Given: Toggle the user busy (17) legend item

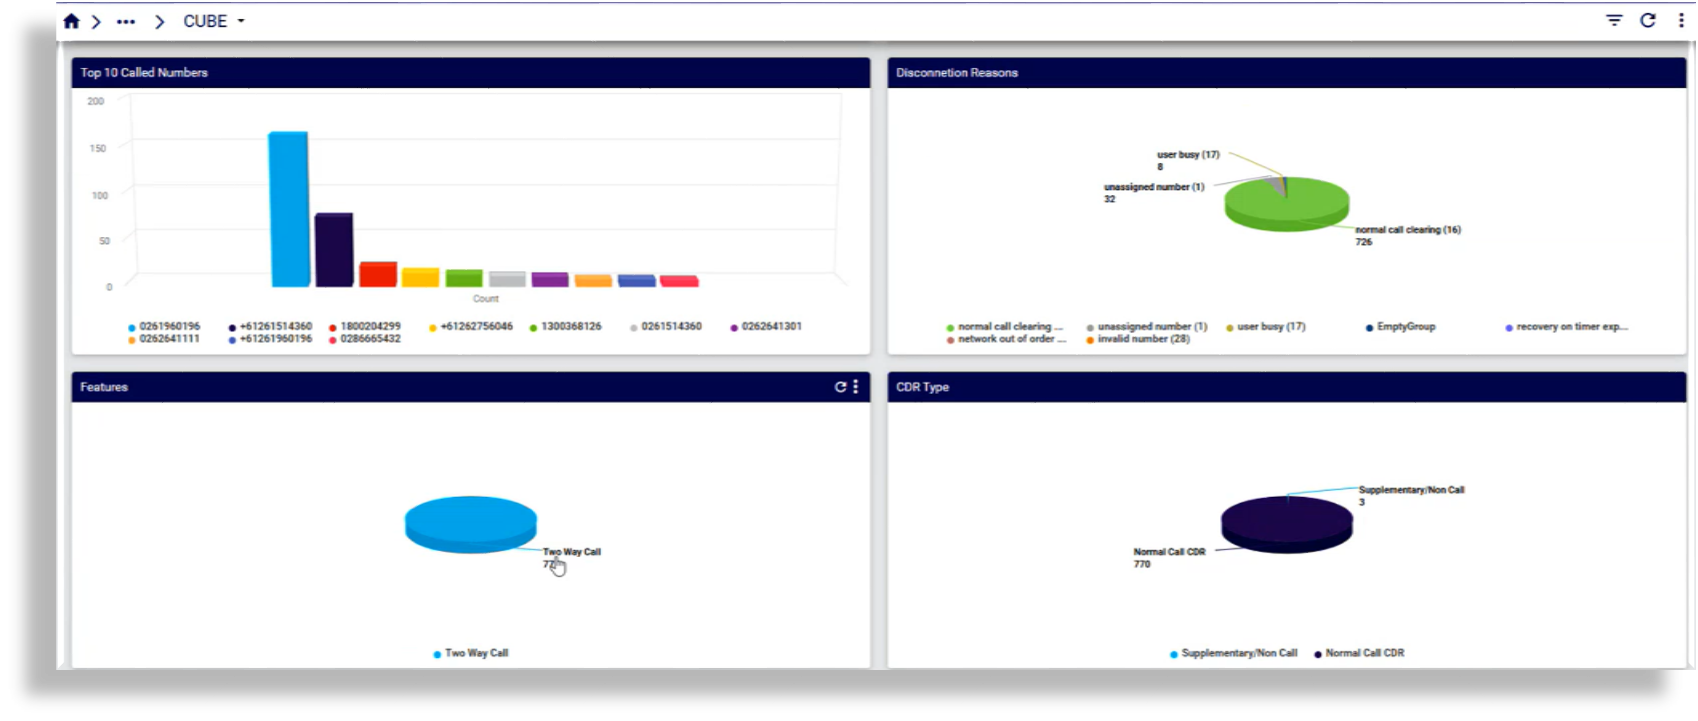Looking at the screenshot, I should 1270,327.
